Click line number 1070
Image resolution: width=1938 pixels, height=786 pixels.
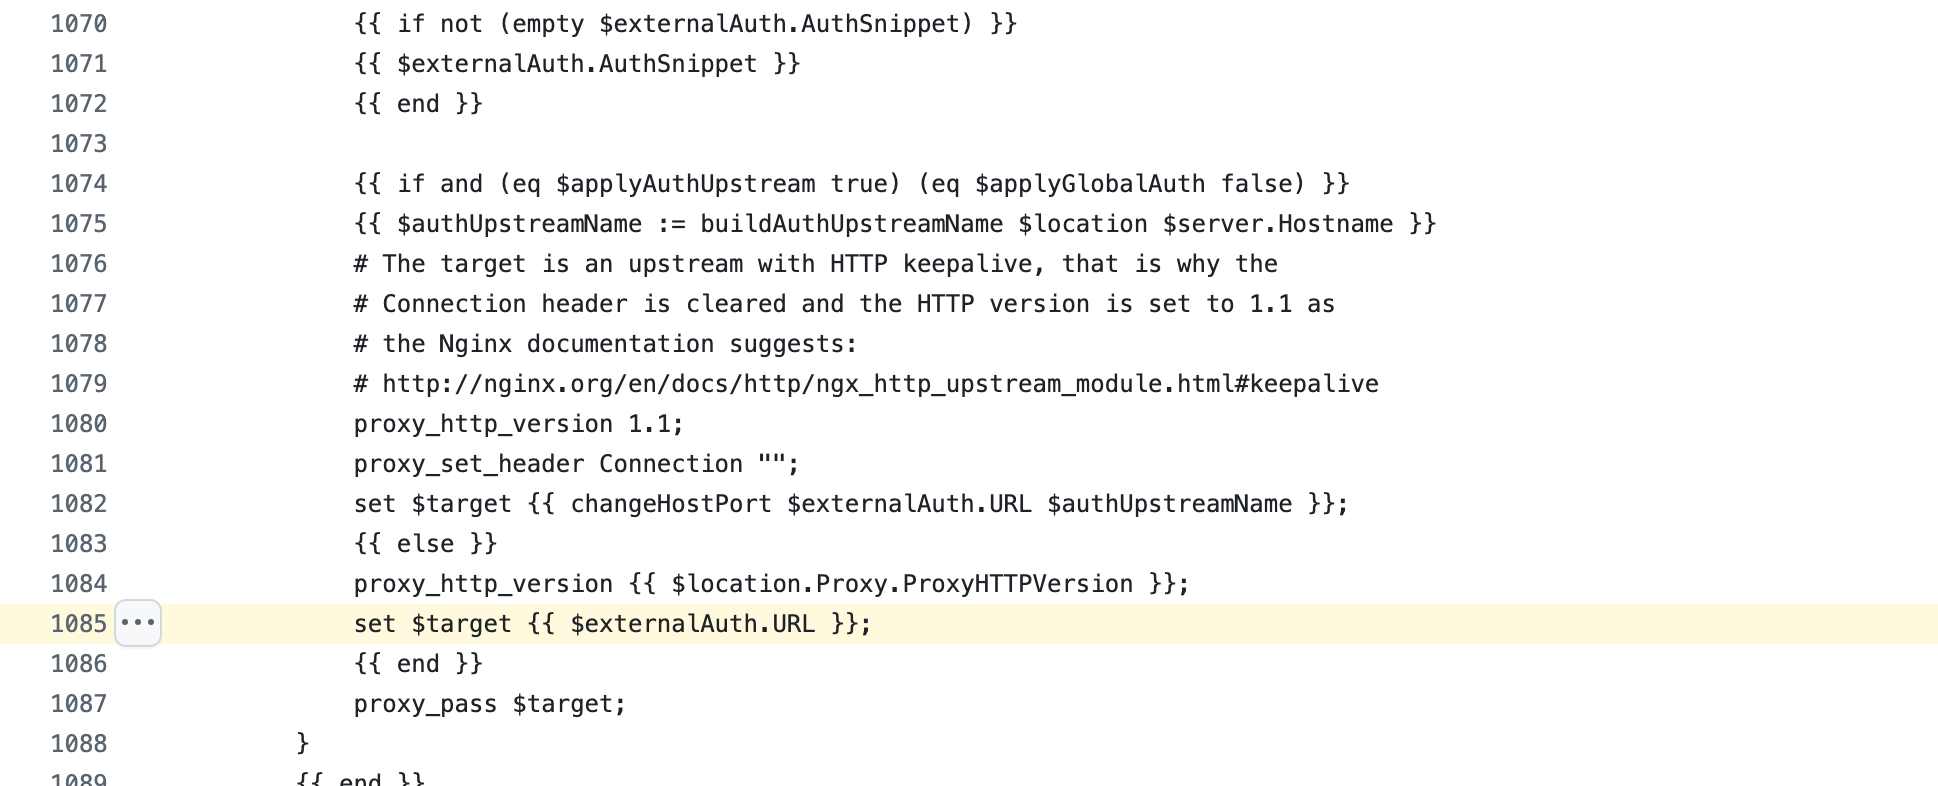click(79, 24)
